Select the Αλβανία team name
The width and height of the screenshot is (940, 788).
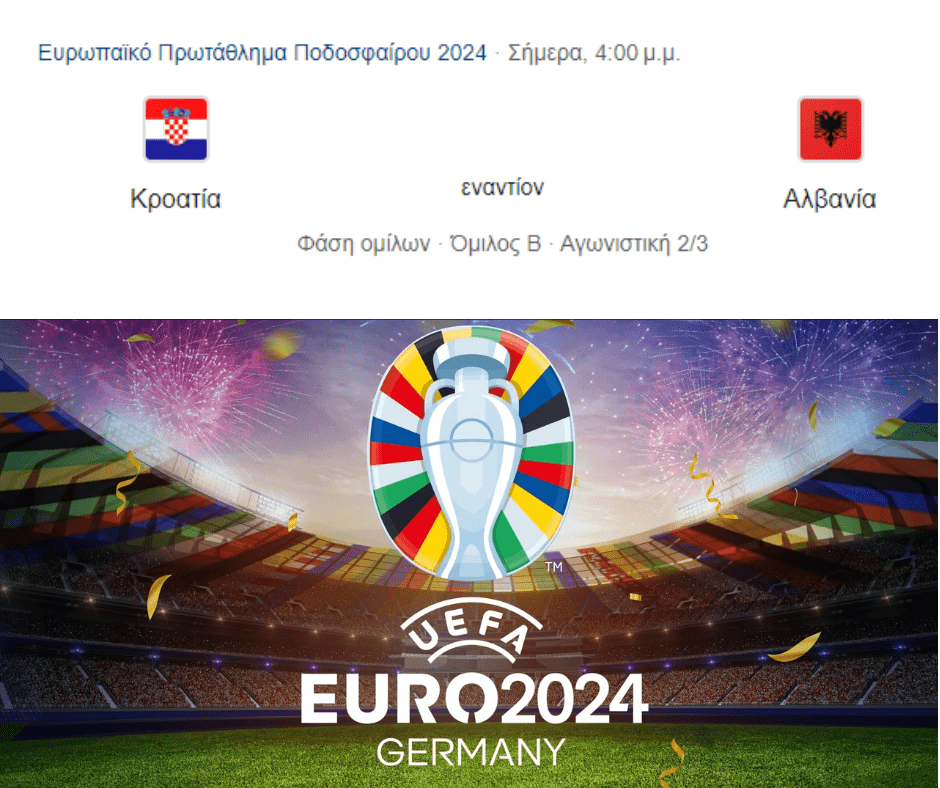tap(830, 198)
